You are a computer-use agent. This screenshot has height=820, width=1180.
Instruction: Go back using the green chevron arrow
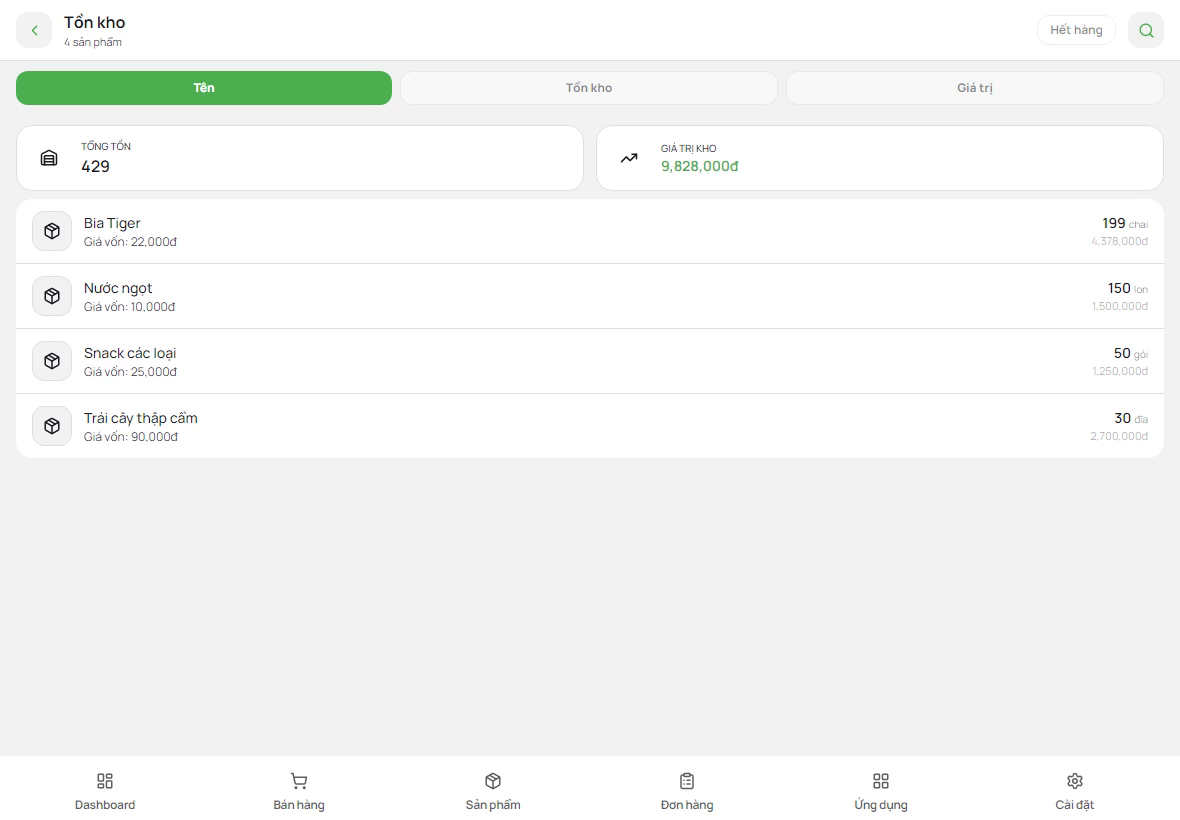pyautogui.click(x=34, y=30)
